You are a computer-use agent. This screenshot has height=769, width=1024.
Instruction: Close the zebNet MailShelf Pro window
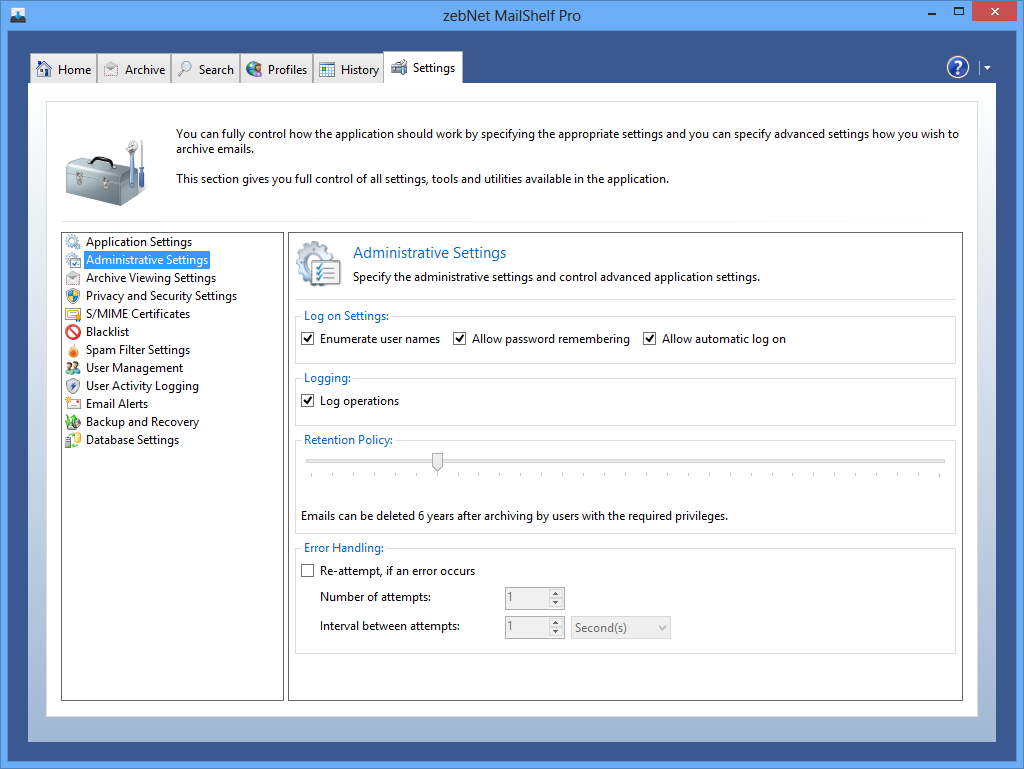[995, 12]
